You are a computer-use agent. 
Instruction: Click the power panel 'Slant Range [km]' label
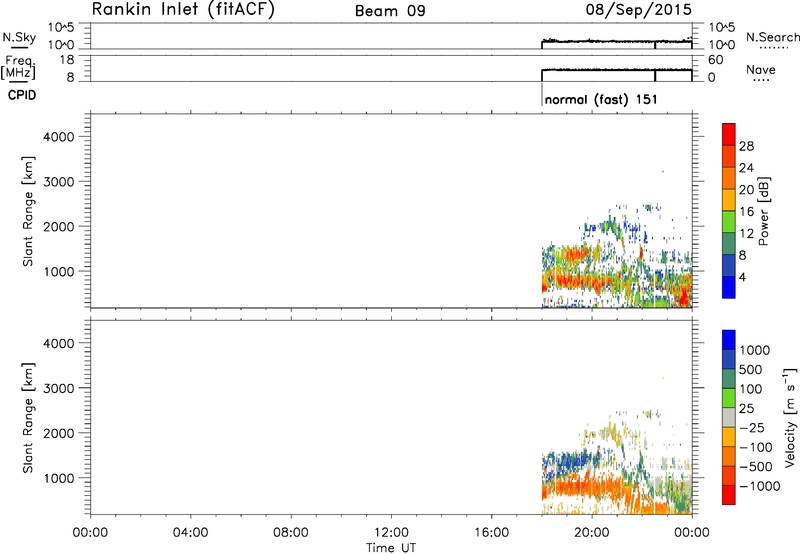pos(28,211)
